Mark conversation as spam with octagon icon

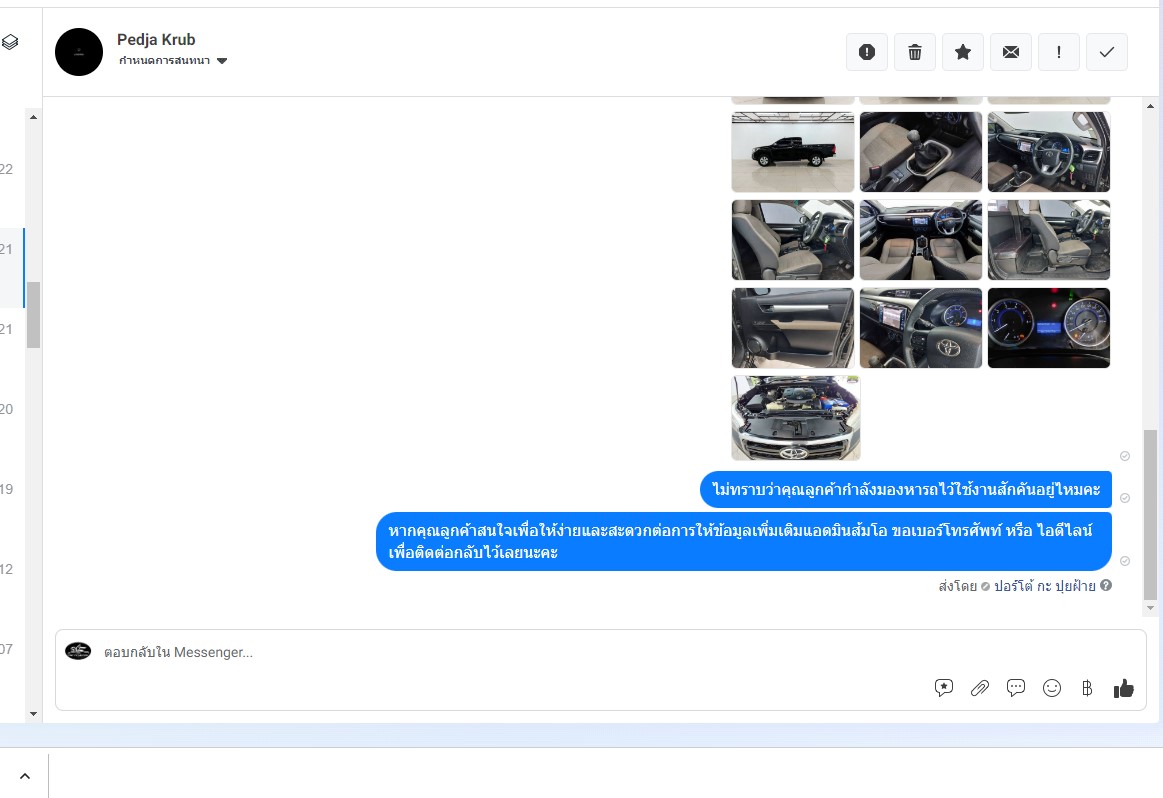click(867, 52)
